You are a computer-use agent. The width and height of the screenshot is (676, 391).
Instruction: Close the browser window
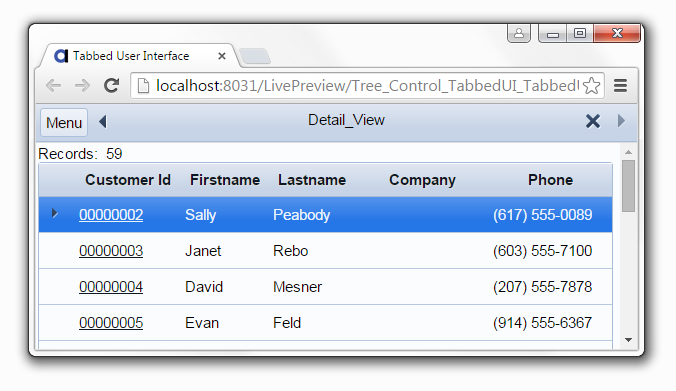pos(617,33)
